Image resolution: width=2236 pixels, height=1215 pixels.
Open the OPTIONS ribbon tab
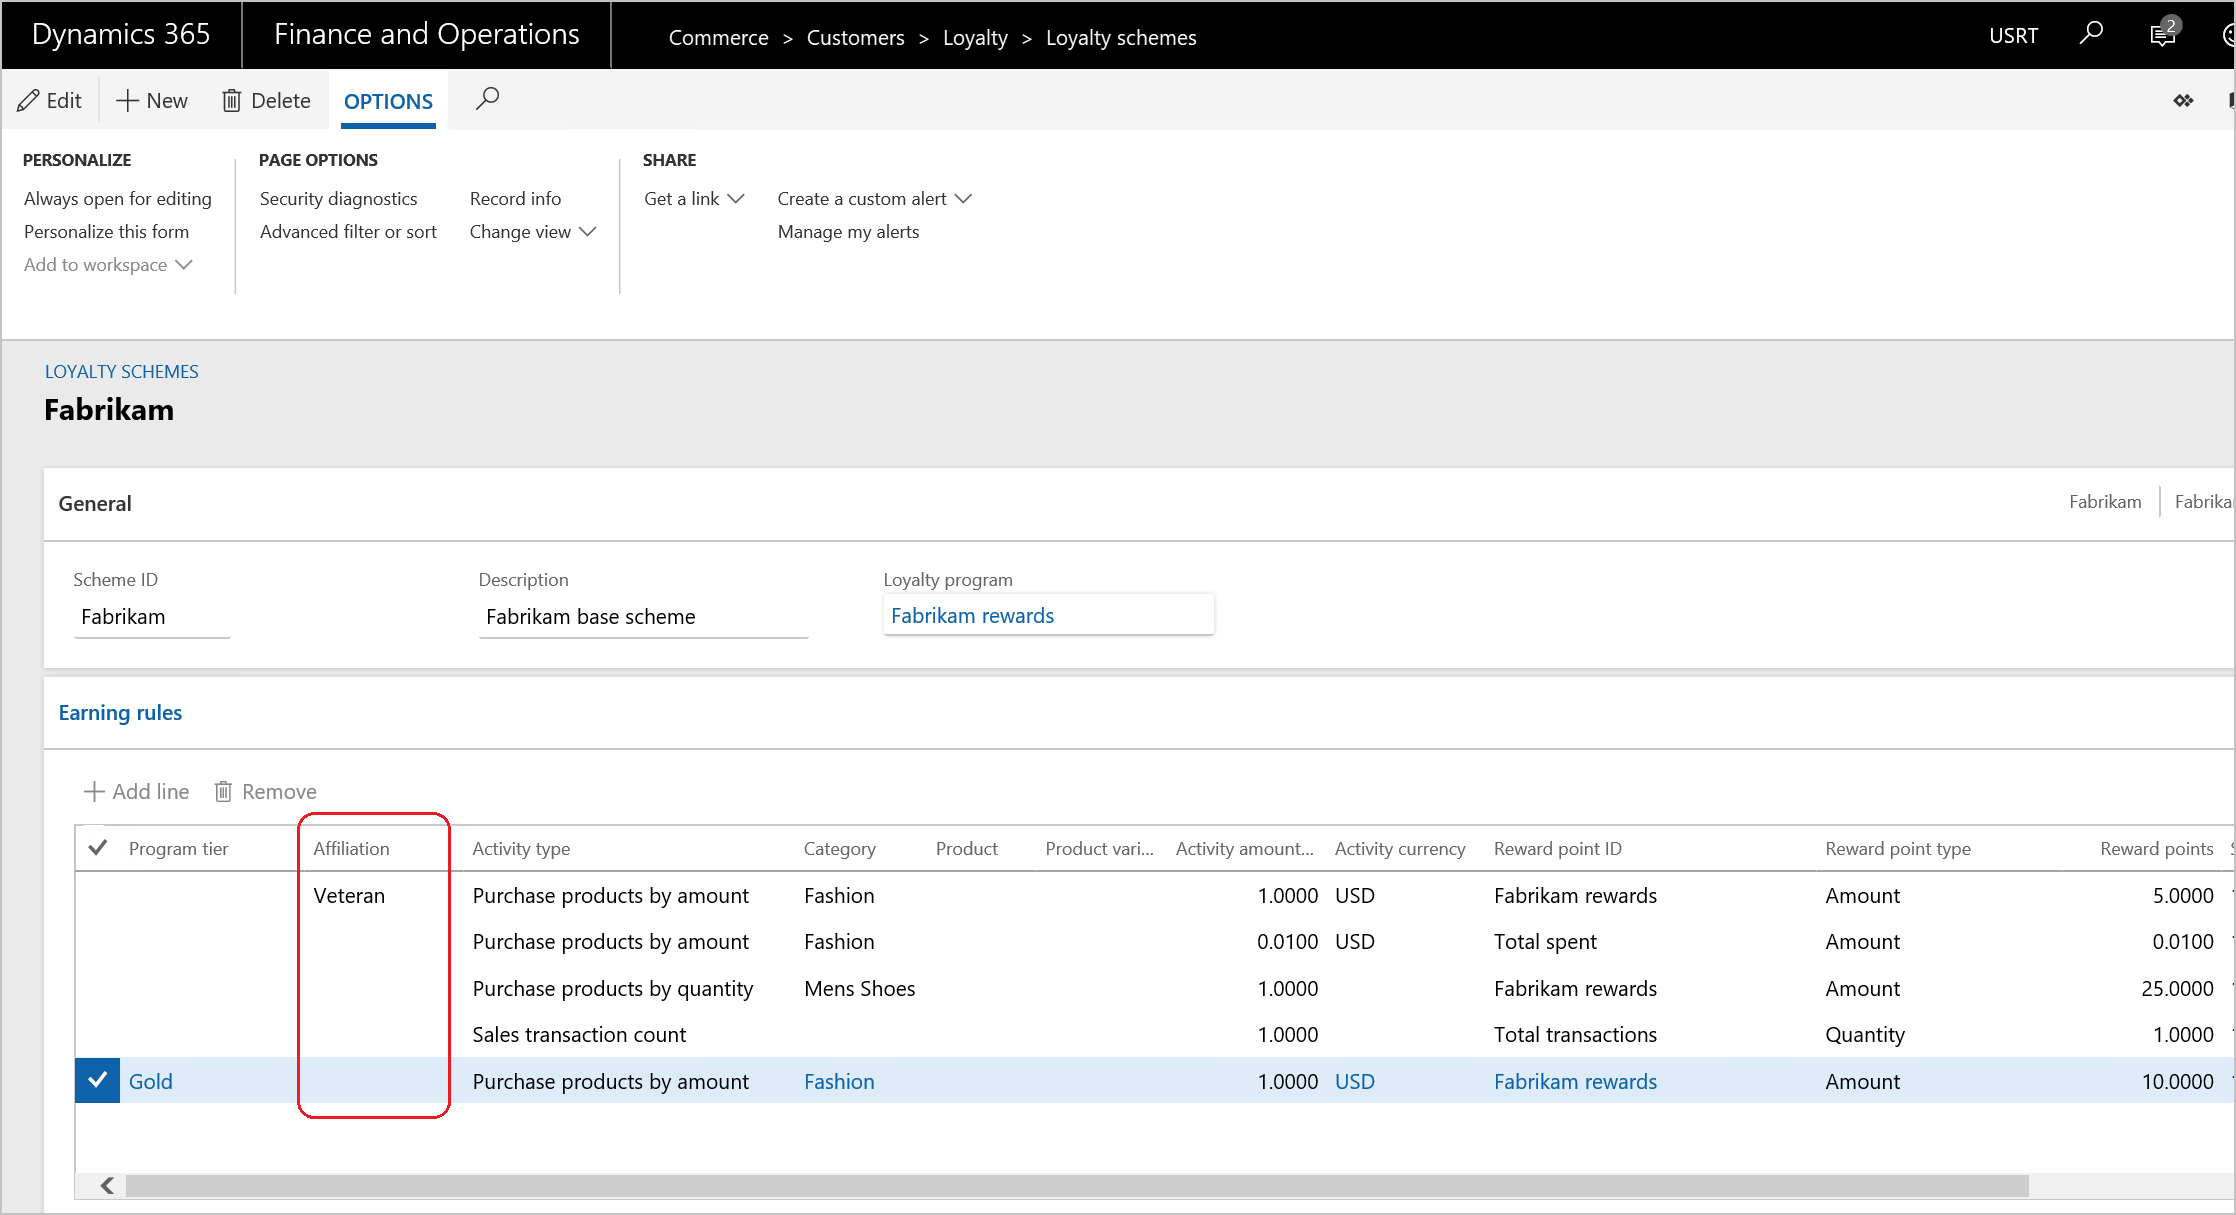(387, 99)
